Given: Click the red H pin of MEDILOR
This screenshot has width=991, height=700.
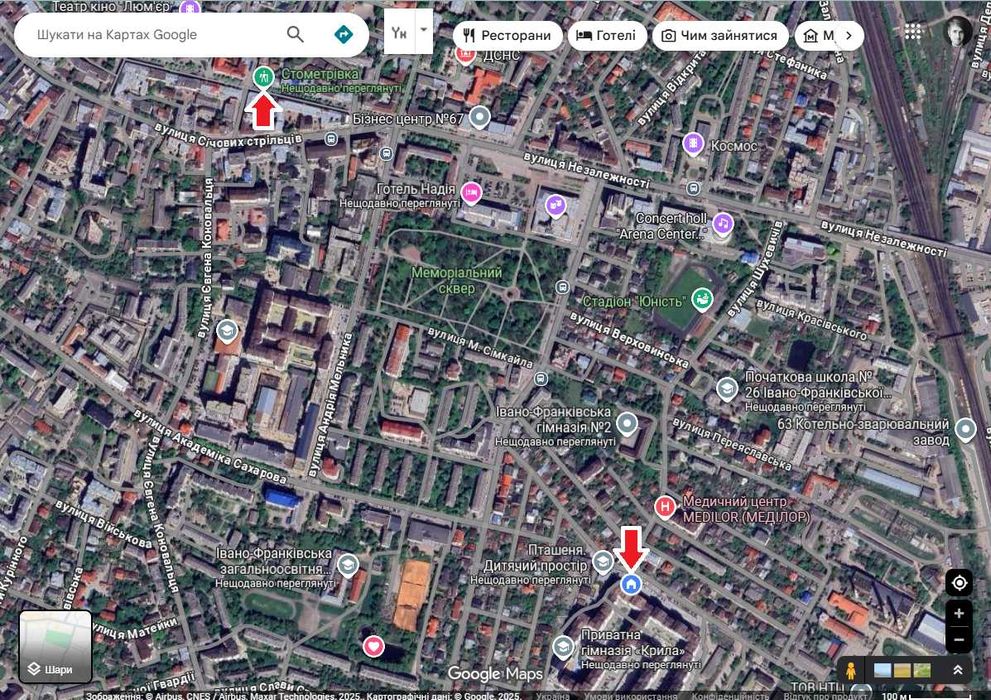Looking at the screenshot, I should click(x=664, y=507).
